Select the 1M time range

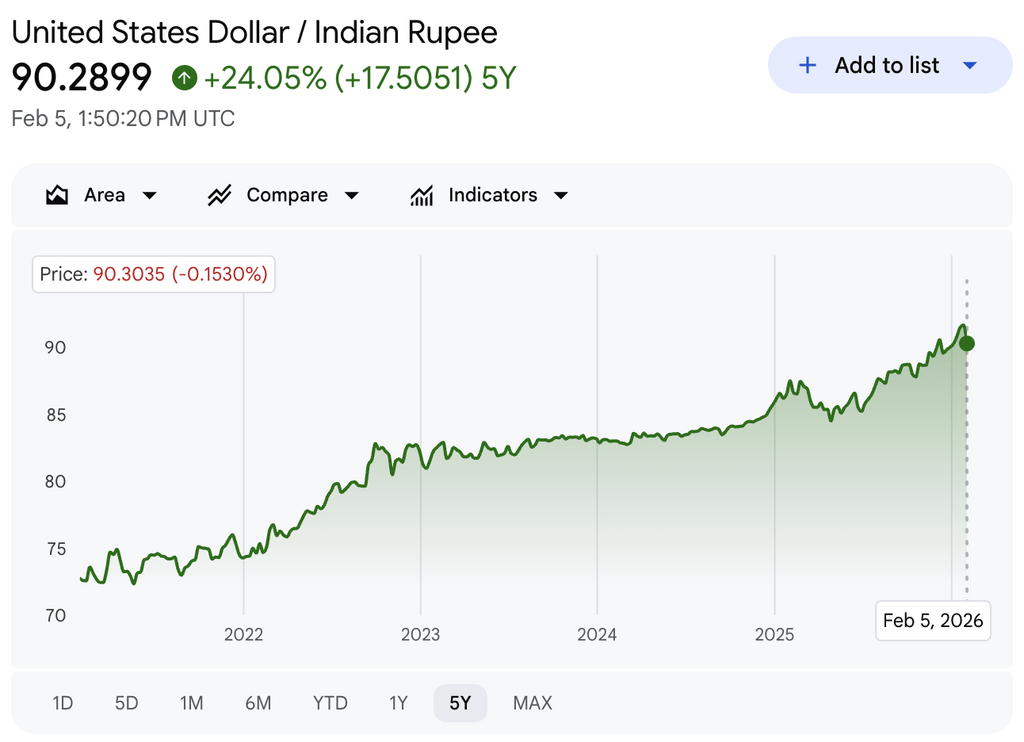click(191, 703)
